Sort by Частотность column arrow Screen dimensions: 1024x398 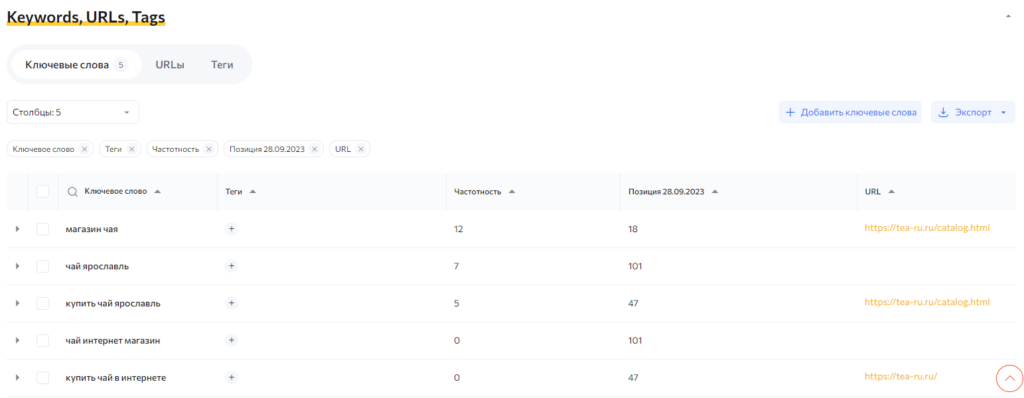(512, 191)
